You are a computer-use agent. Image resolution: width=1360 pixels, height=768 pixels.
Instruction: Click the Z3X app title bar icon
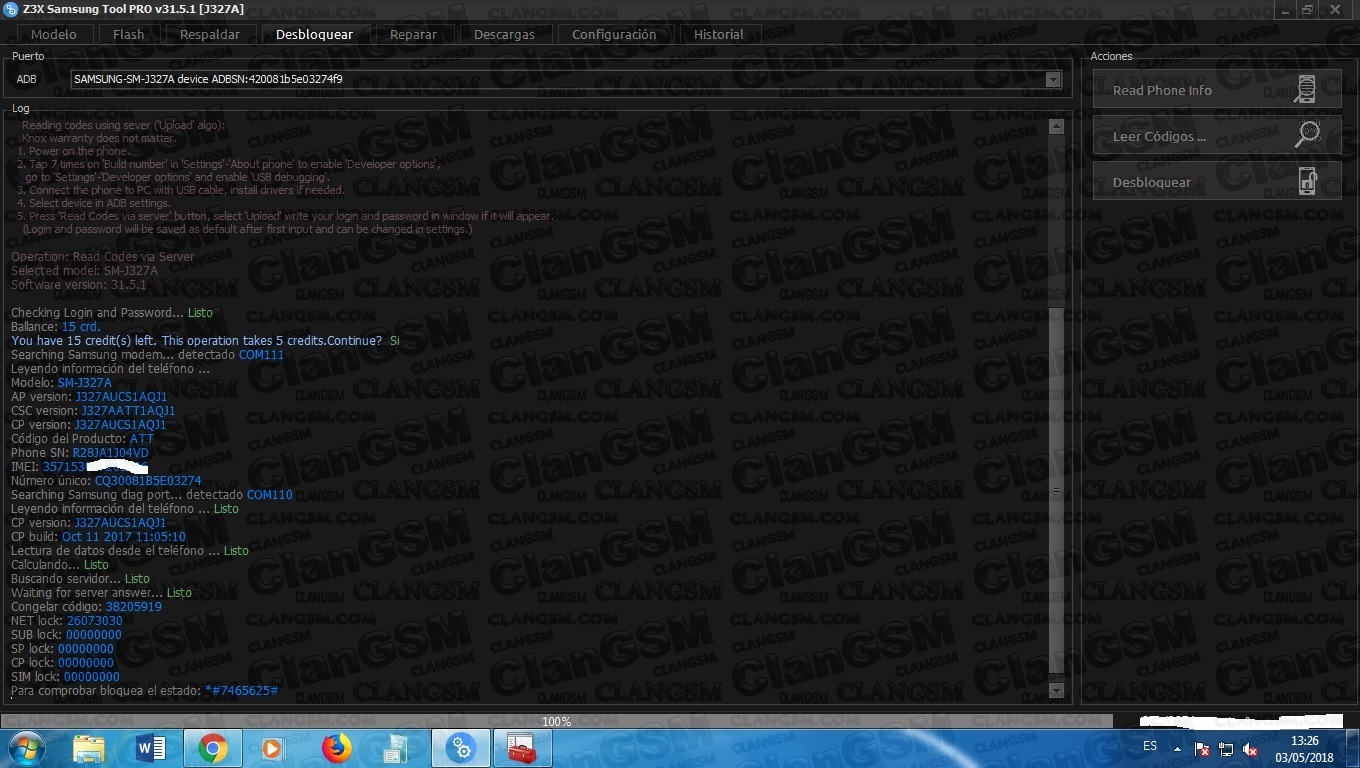coord(10,9)
